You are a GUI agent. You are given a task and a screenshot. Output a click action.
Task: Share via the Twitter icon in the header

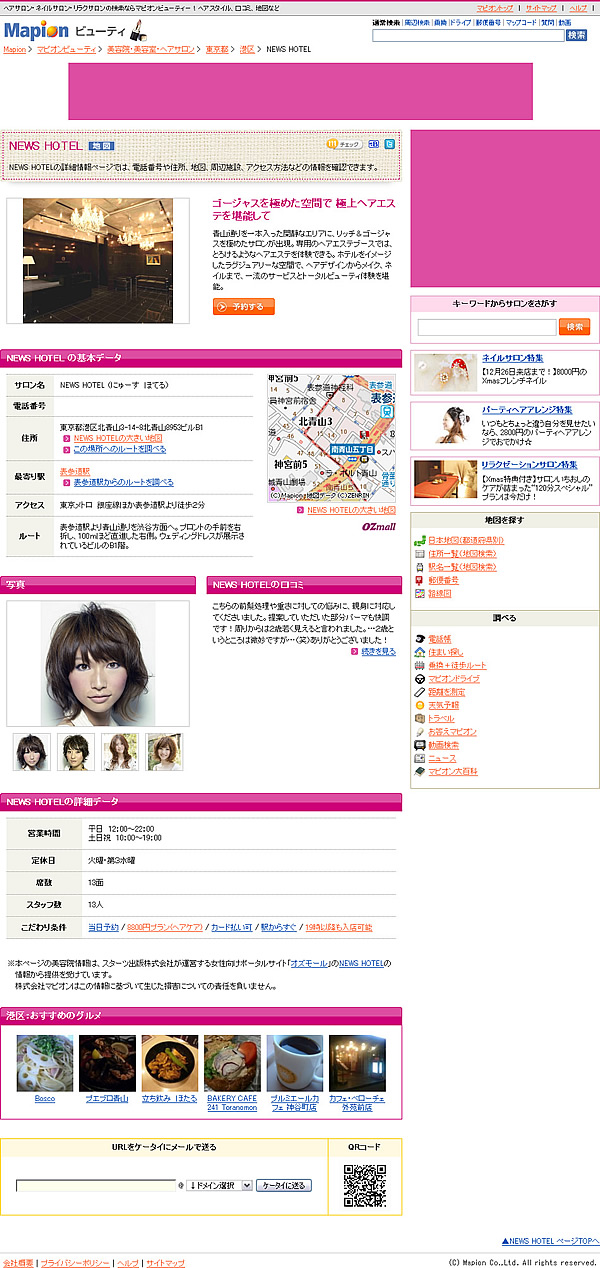pos(390,144)
